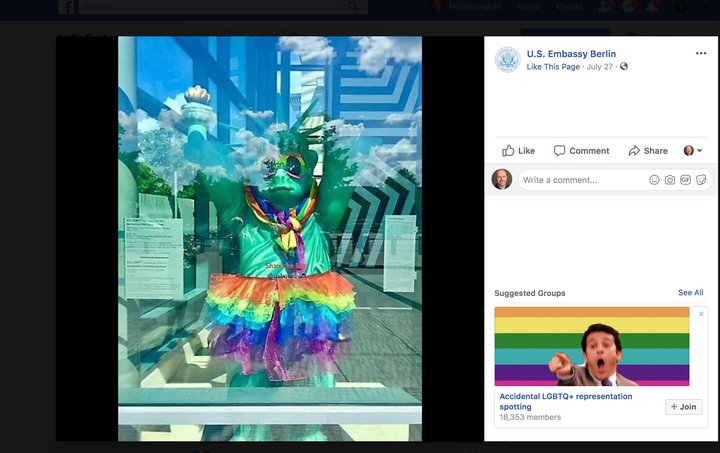Click the Facebook logo icon

pyautogui.click(x=66, y=6)
